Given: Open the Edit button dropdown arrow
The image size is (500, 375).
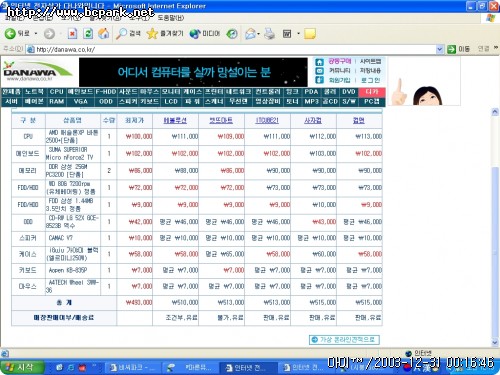Looking at the screenshot, I should (298, 34).
